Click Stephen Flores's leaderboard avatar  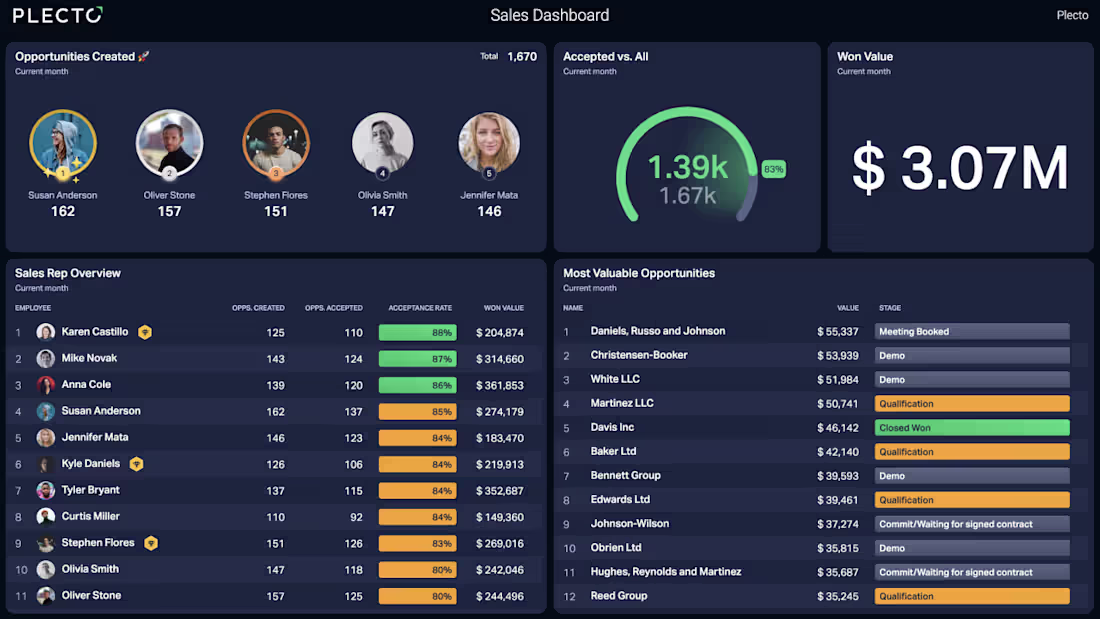click(x=276, y=143)
